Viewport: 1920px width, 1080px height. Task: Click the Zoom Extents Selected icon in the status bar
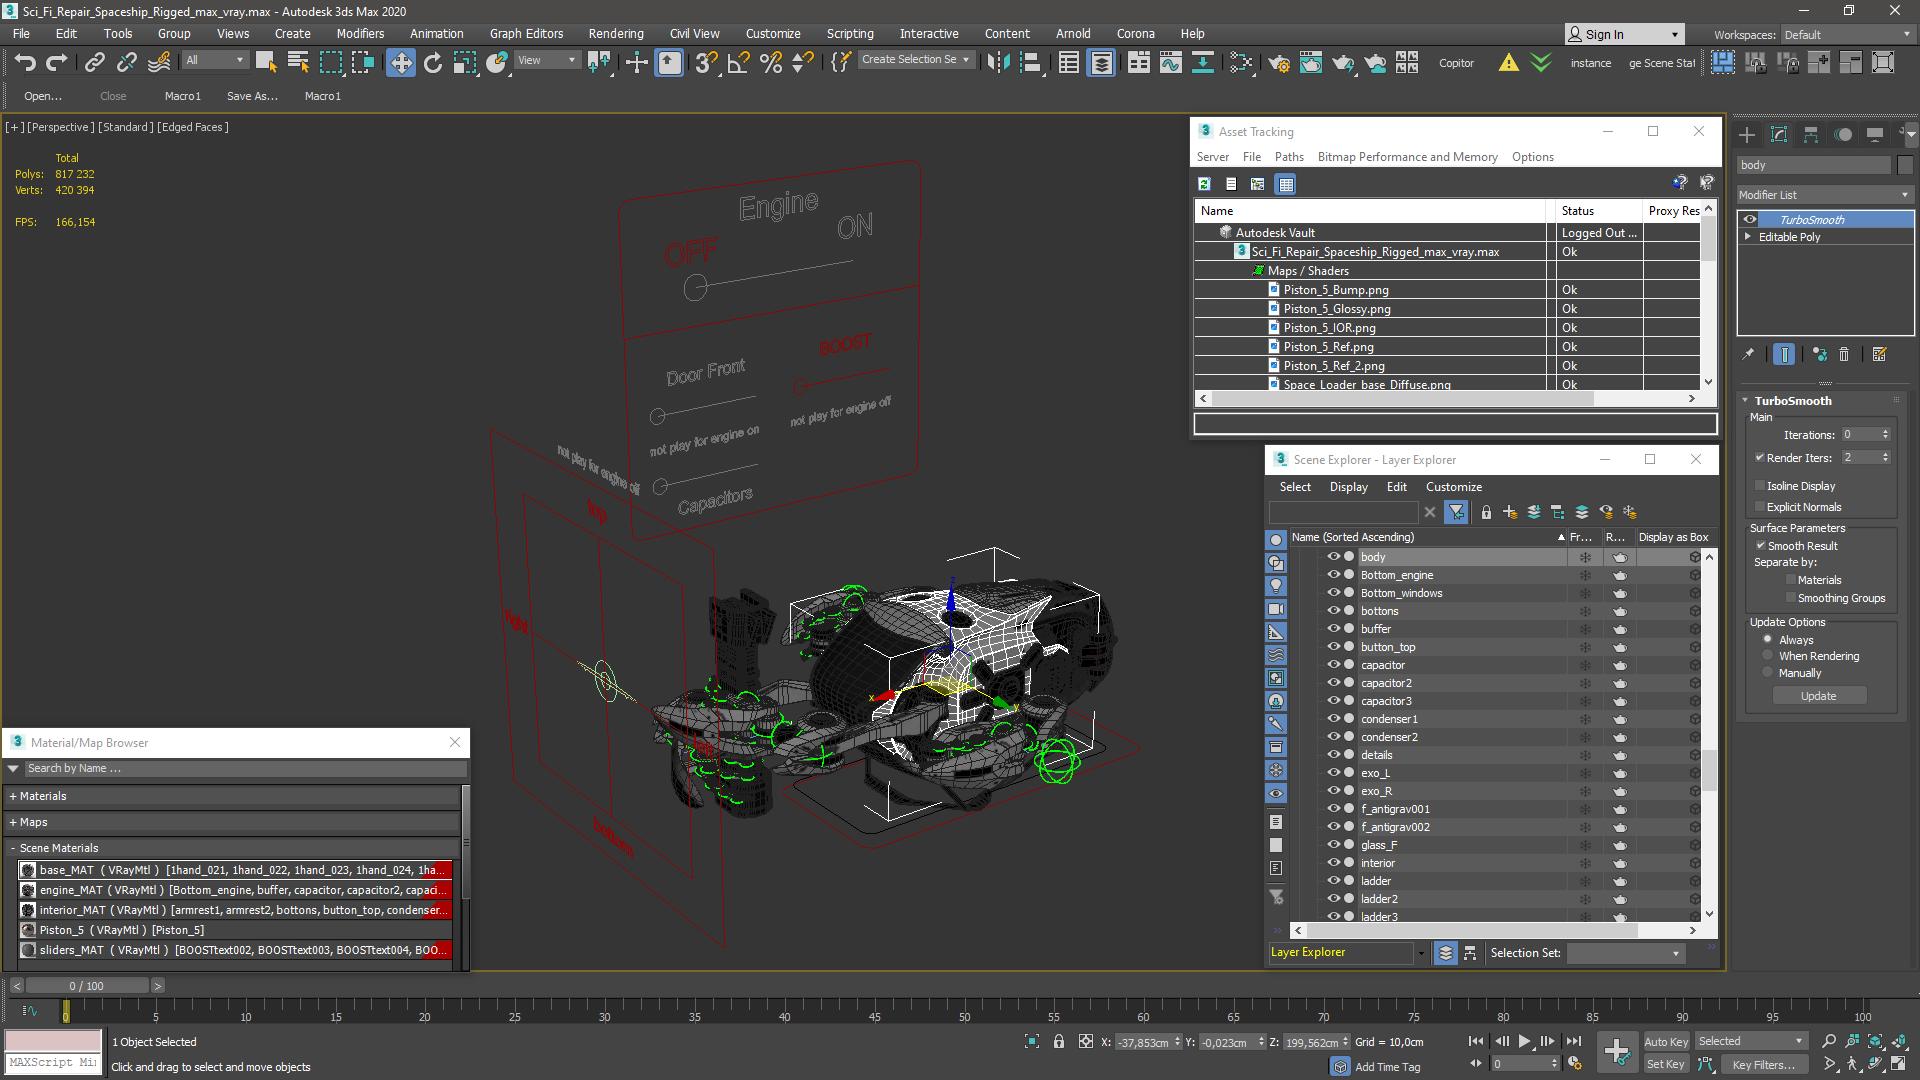(1032, 1042)
